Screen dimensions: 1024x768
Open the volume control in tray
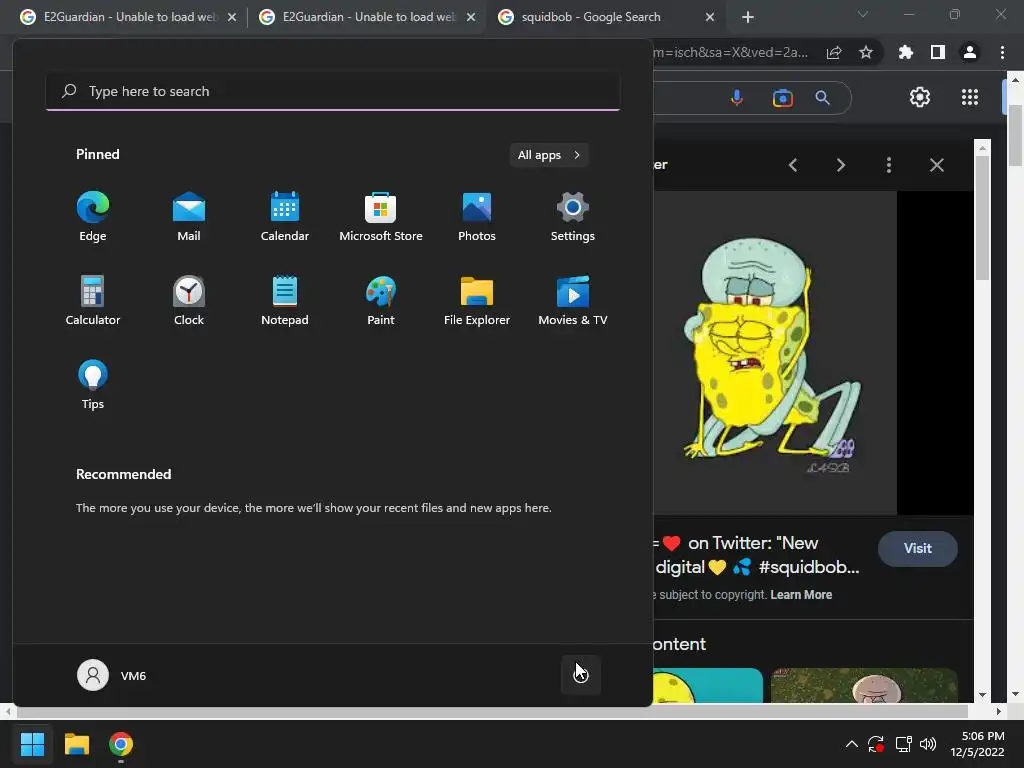[x=928, y=744]
